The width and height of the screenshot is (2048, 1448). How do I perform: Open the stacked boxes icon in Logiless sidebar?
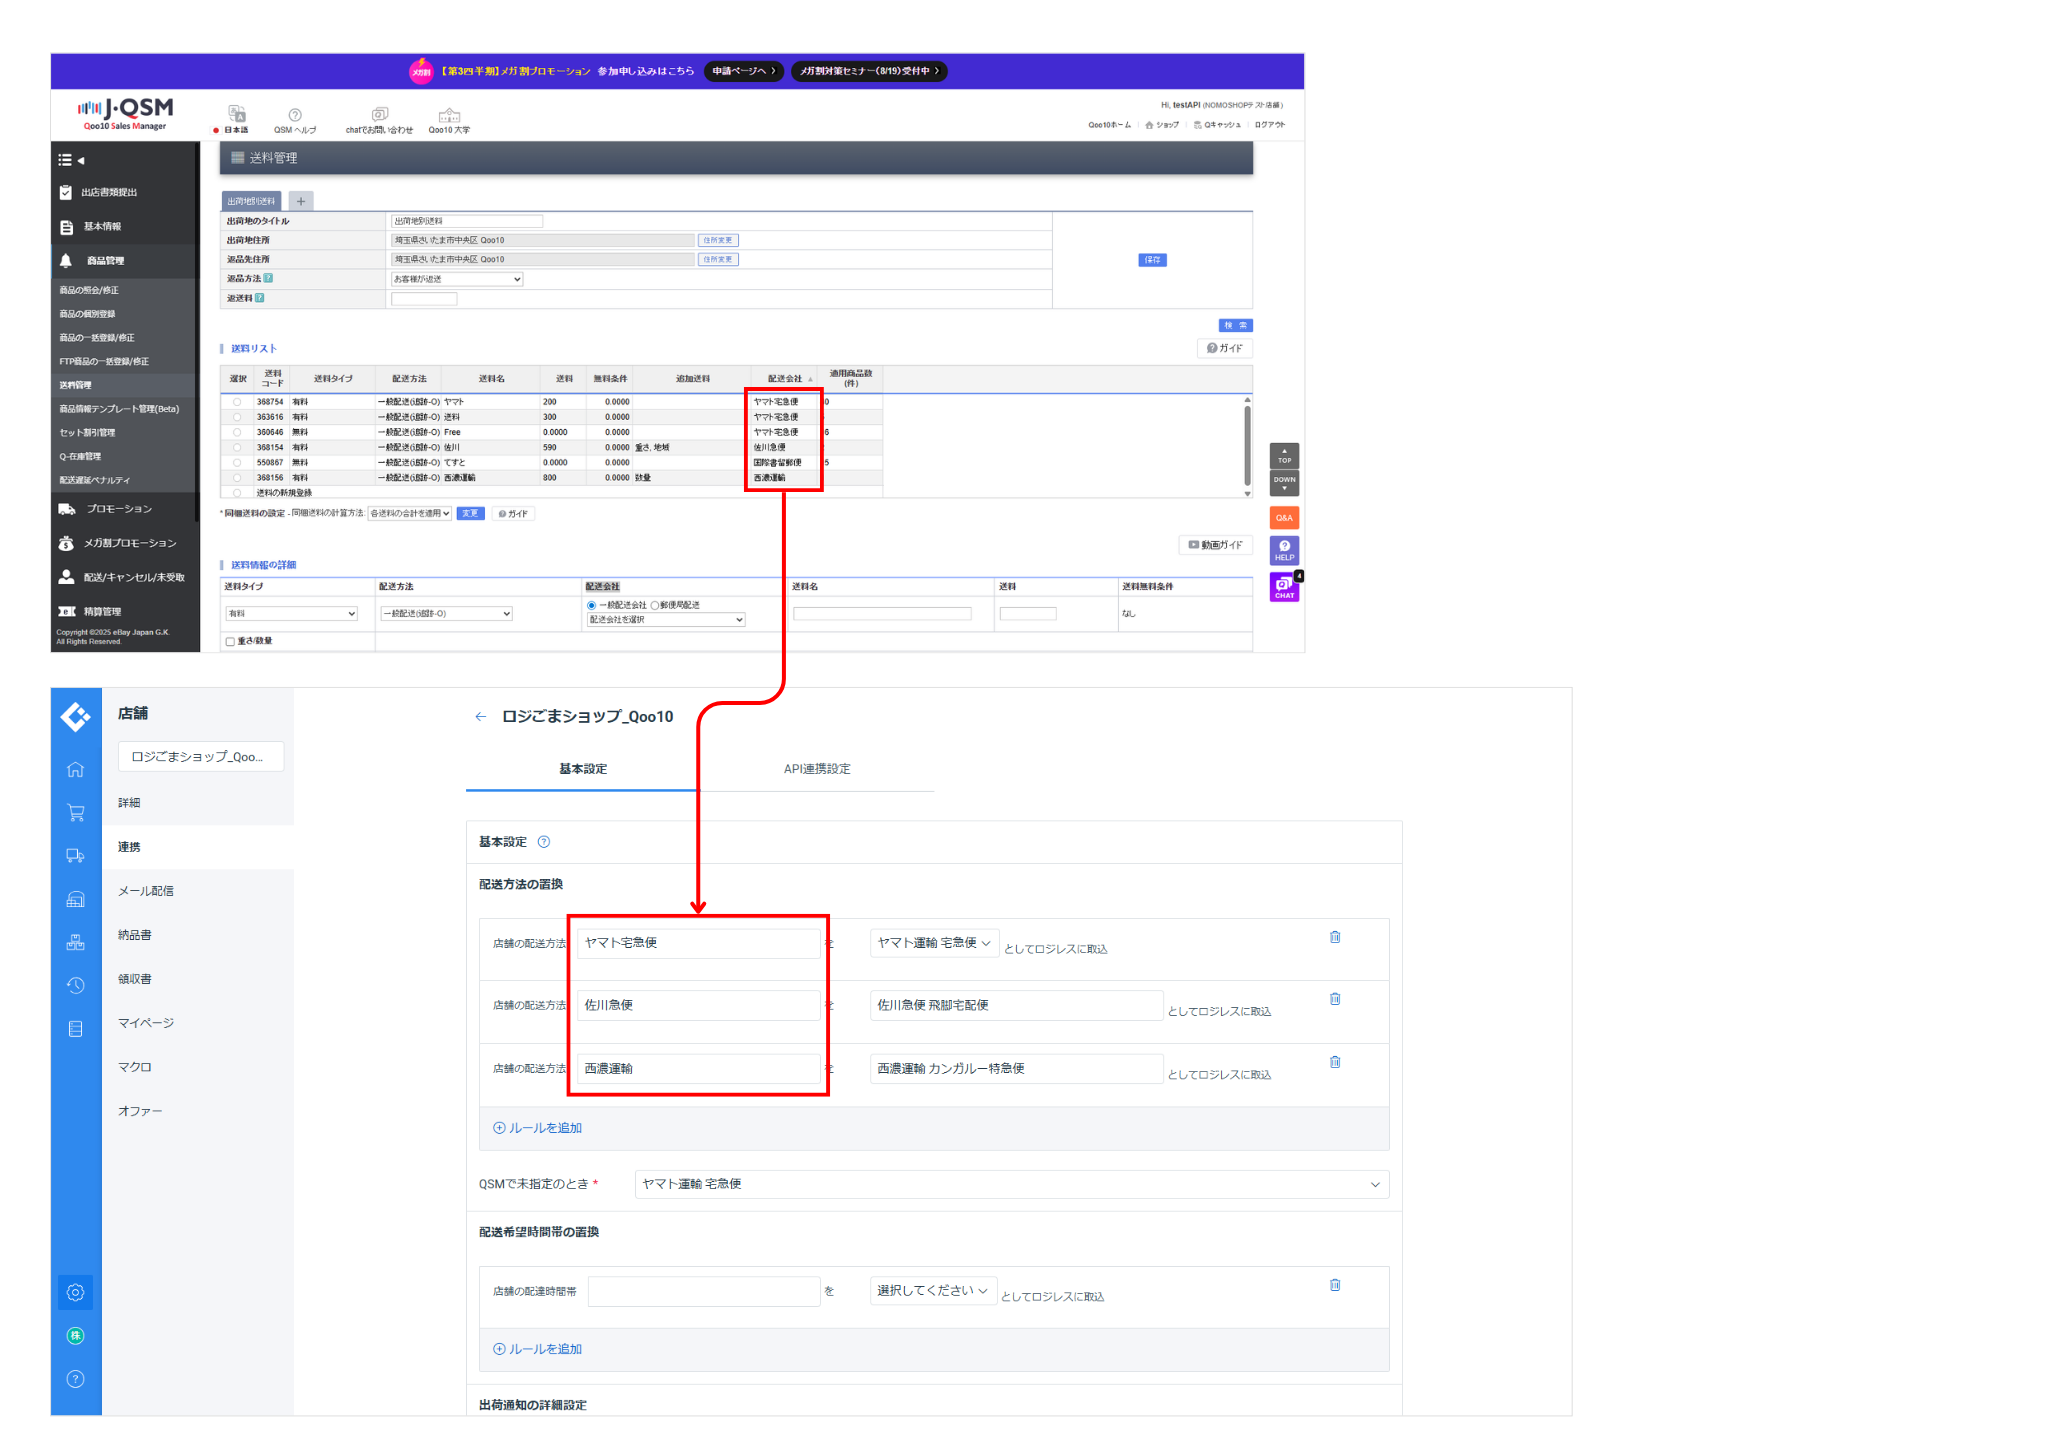point(76,942)
